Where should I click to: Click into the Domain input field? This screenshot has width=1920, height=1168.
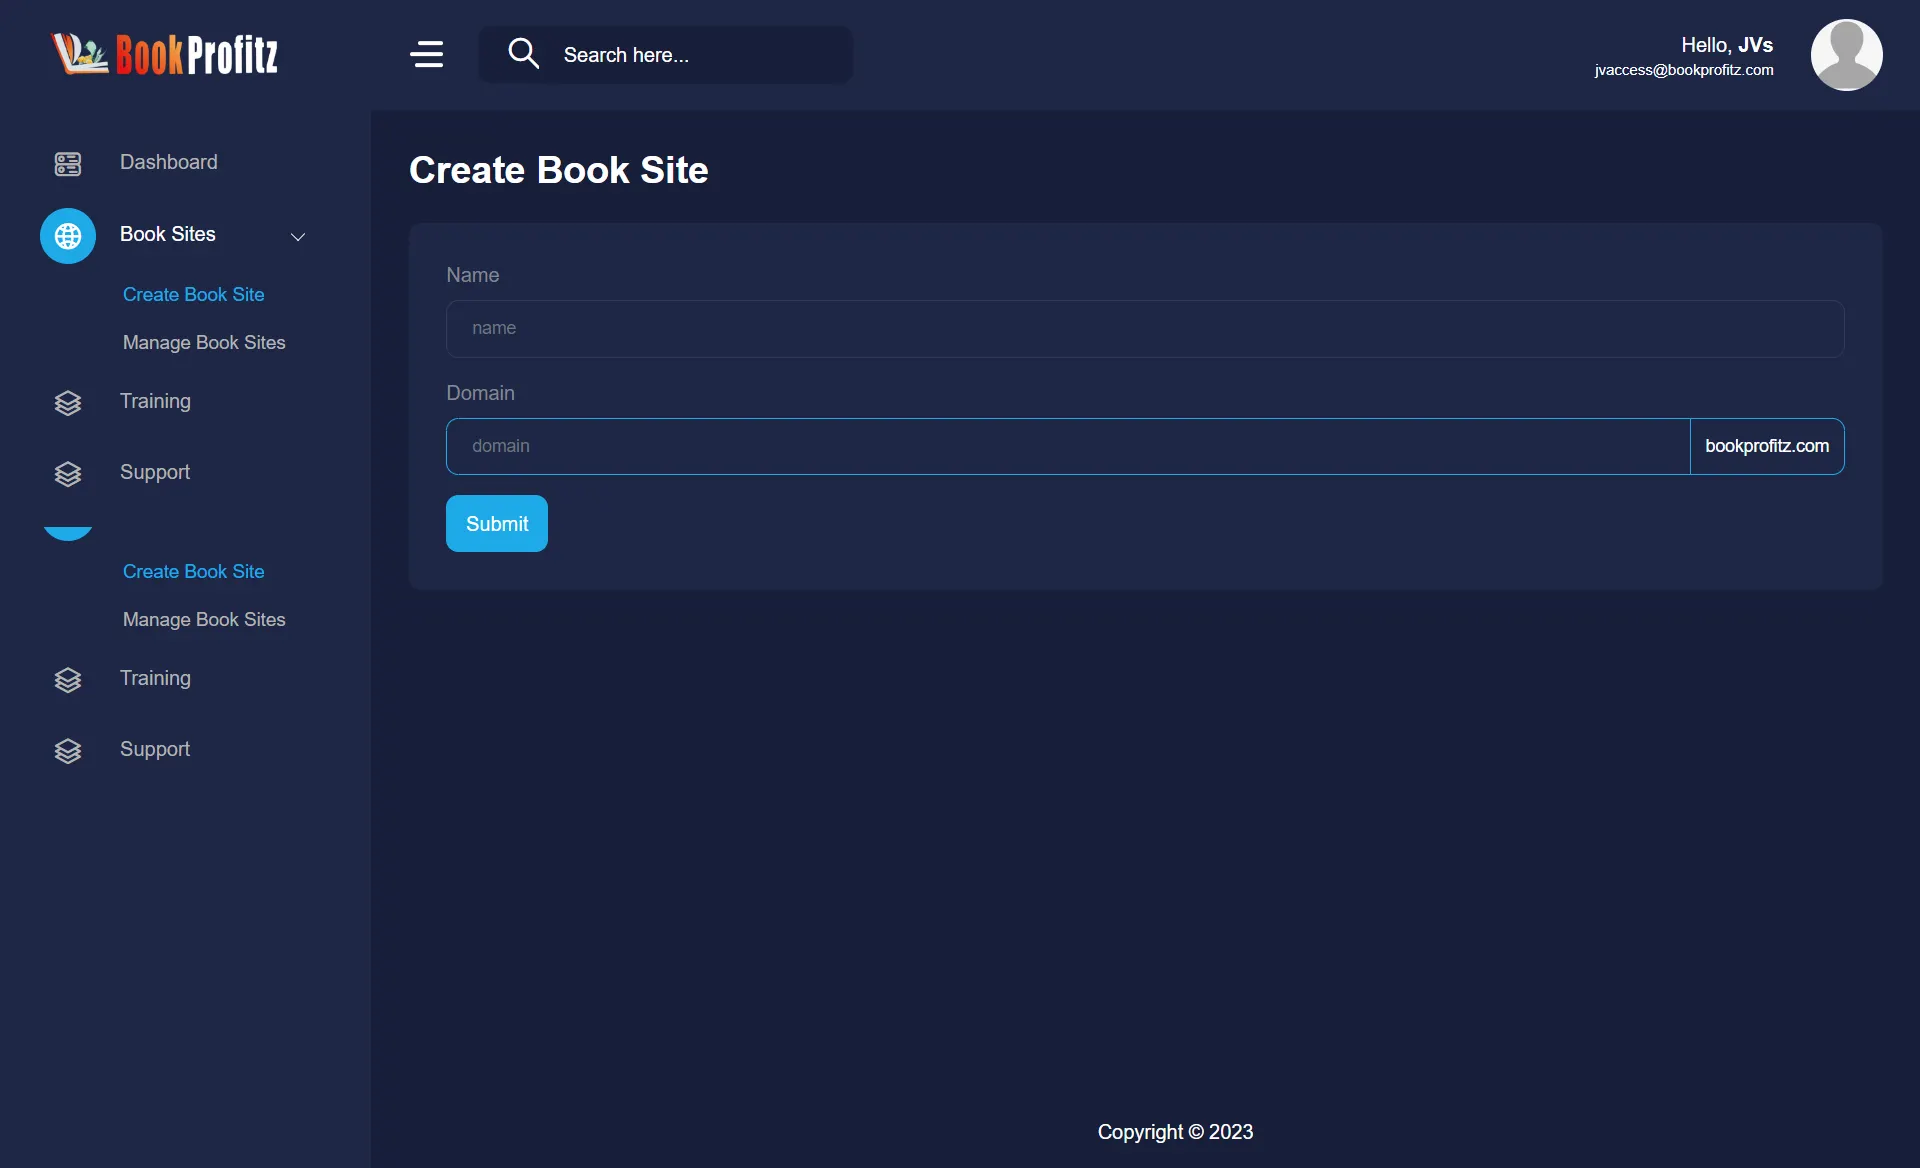(1068, 446)
